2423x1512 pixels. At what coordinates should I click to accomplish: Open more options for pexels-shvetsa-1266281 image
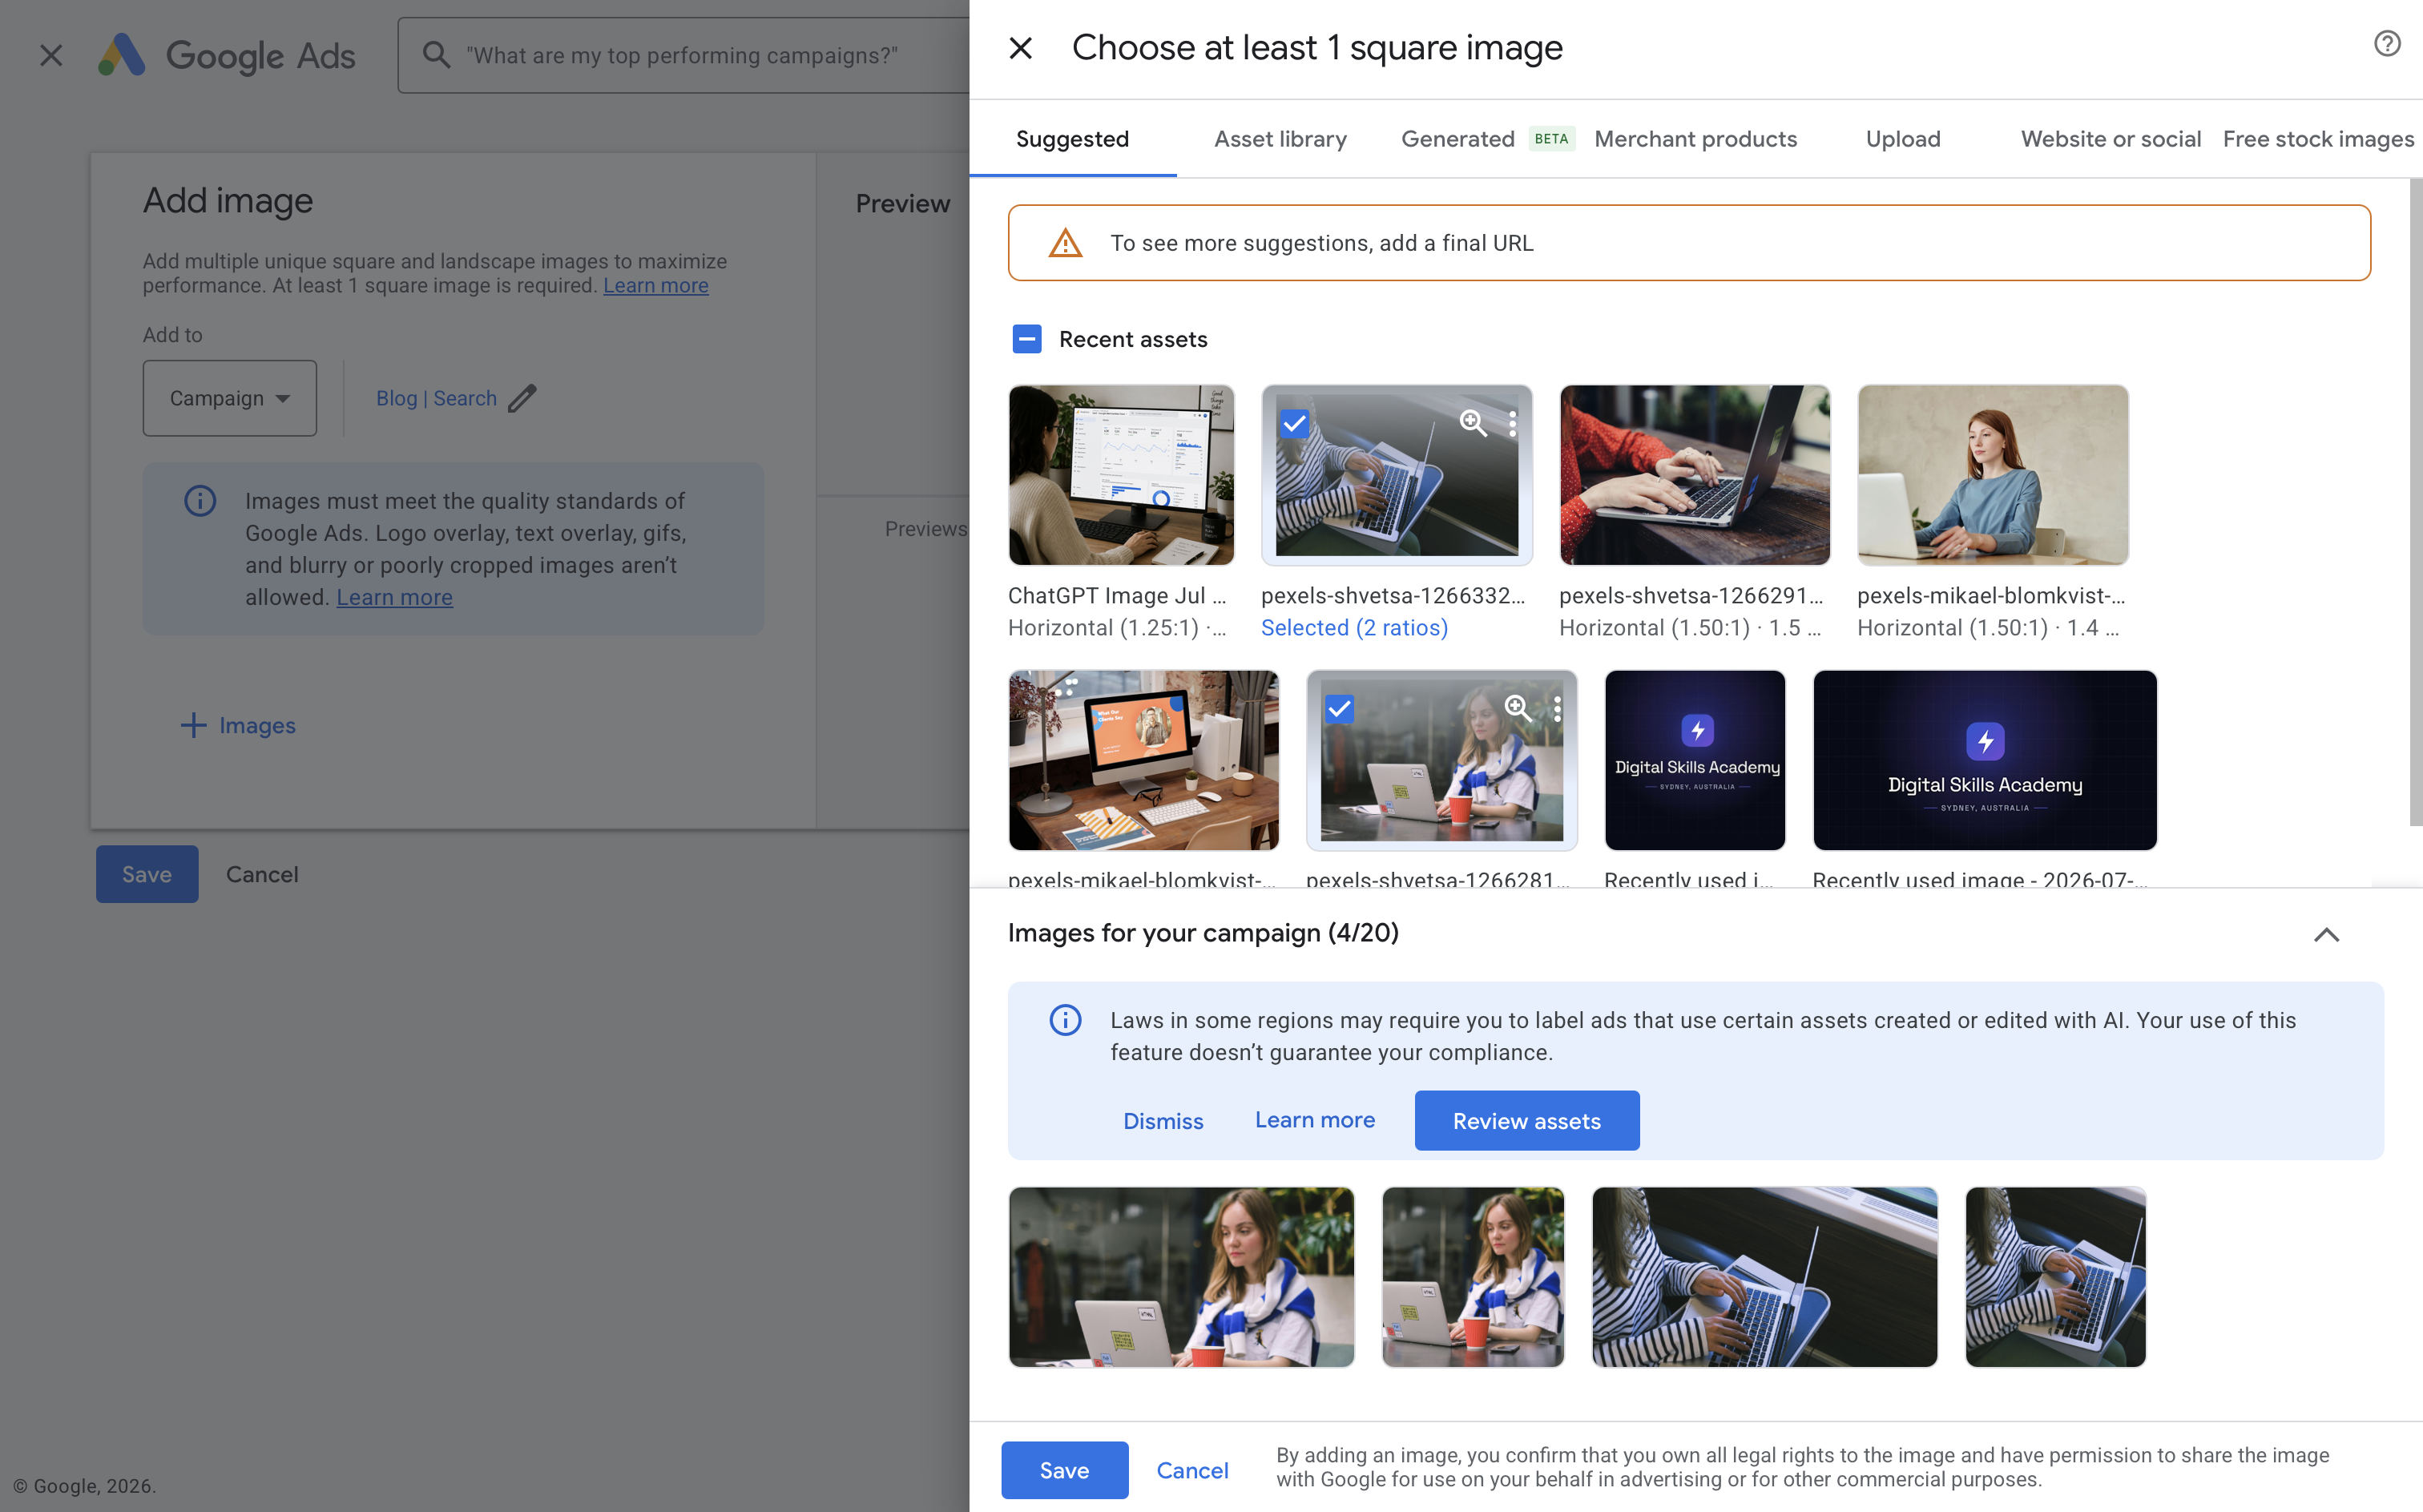click(x=1557, y=709)
